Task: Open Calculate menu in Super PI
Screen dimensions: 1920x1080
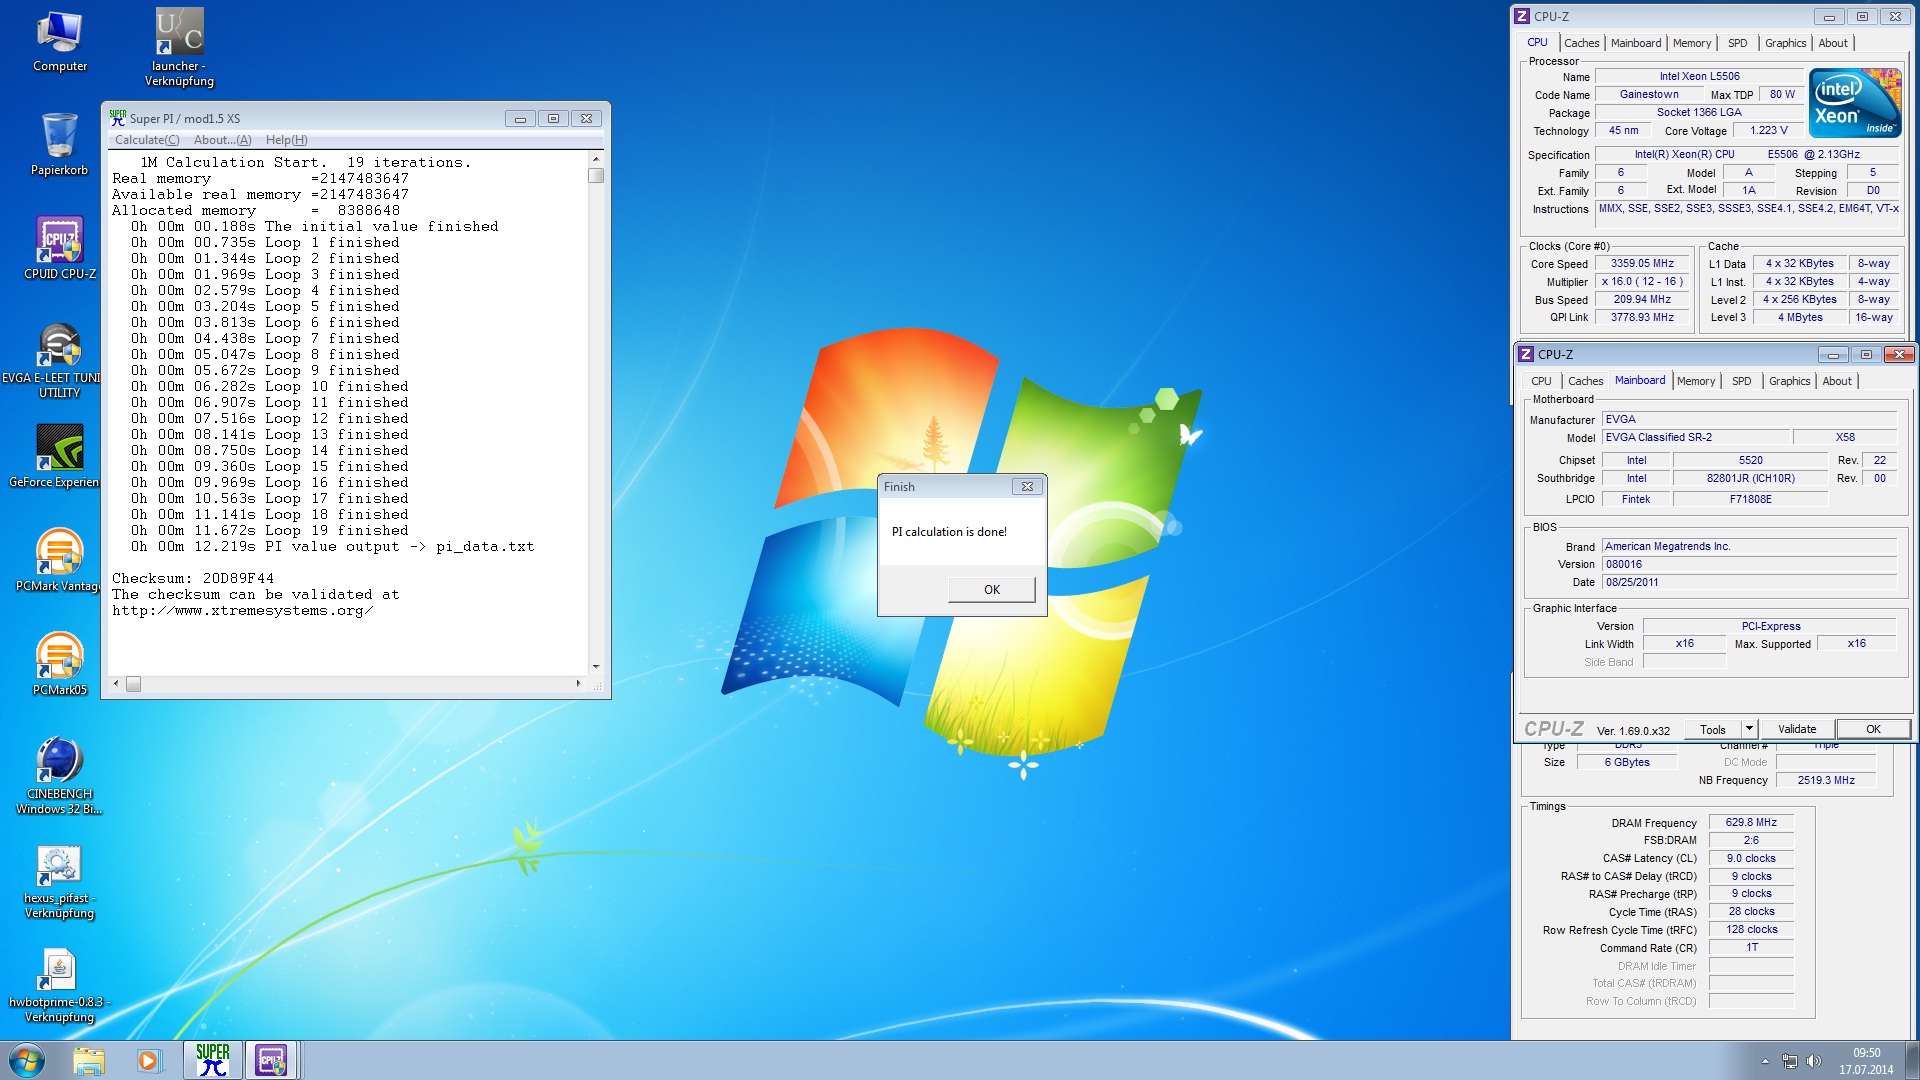Action: point(147,140)
